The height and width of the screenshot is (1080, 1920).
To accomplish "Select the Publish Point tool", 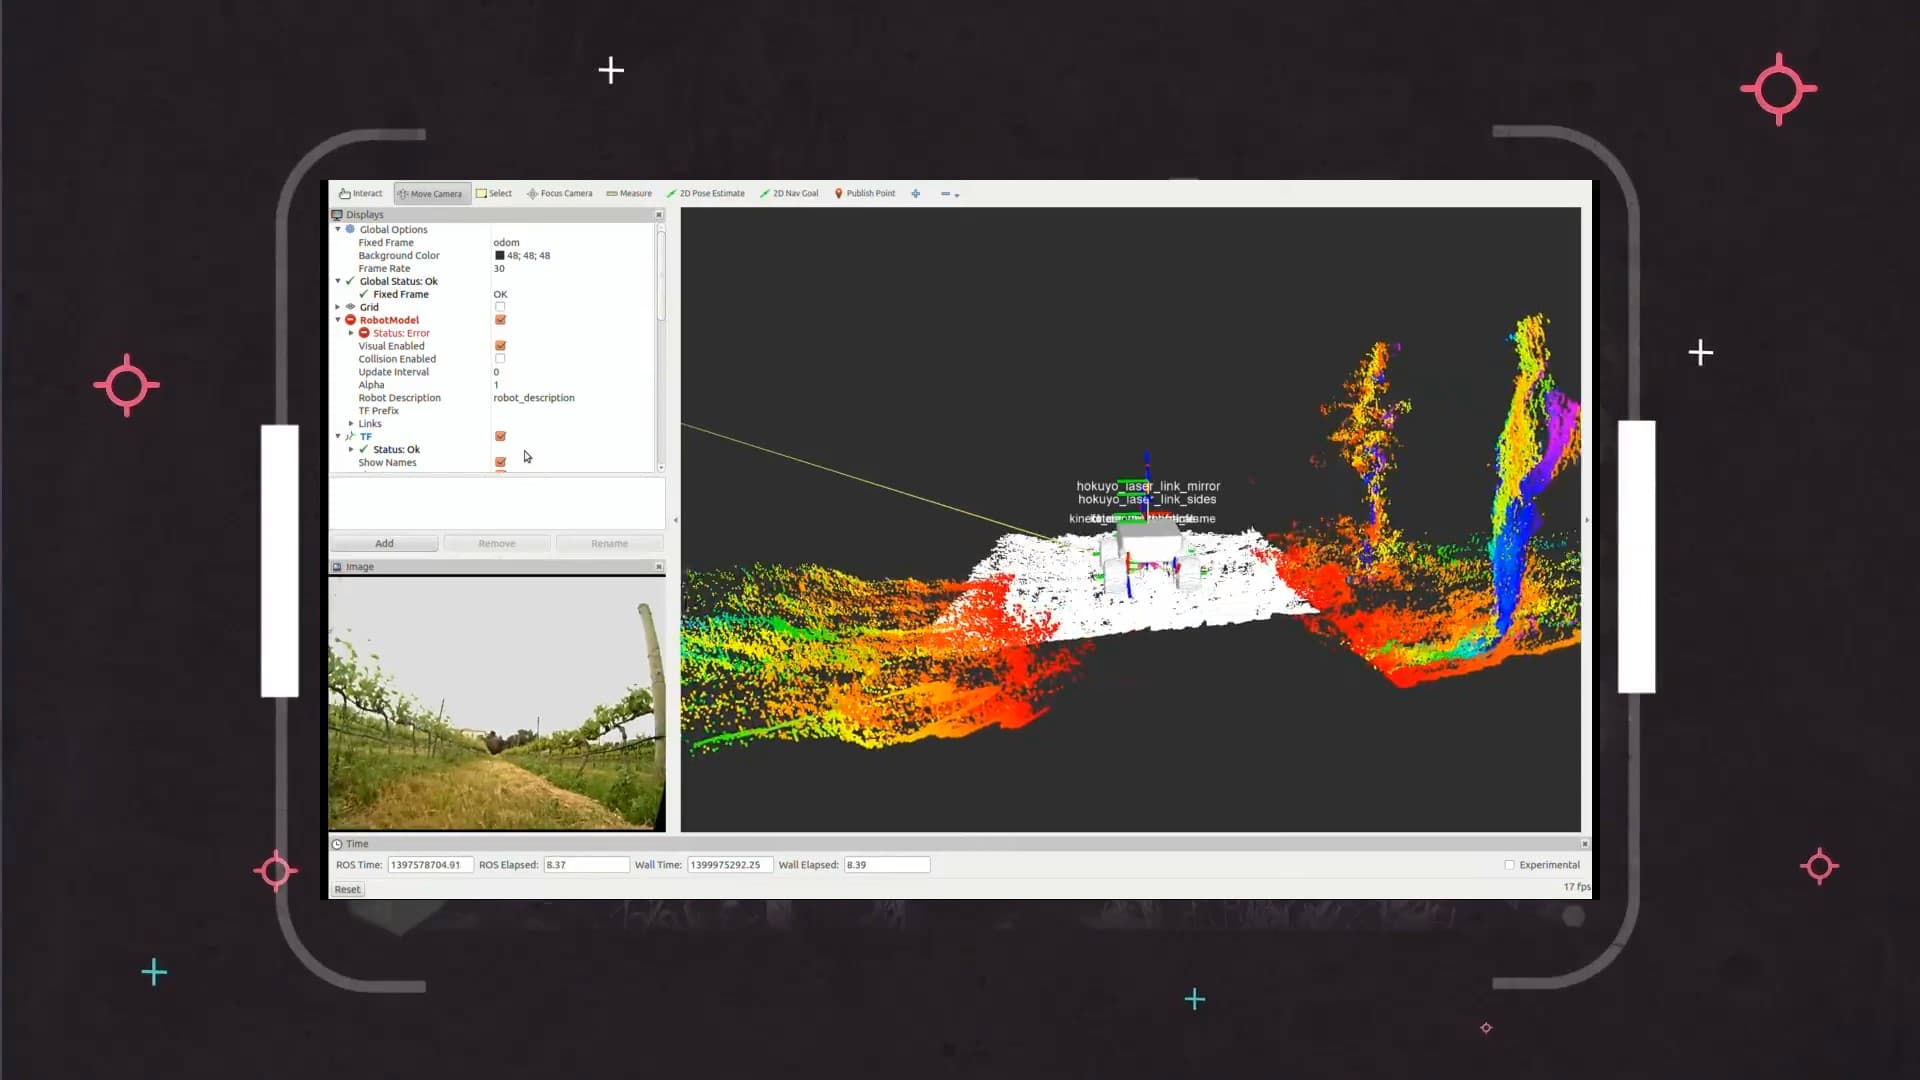I will tap(865, 194).
